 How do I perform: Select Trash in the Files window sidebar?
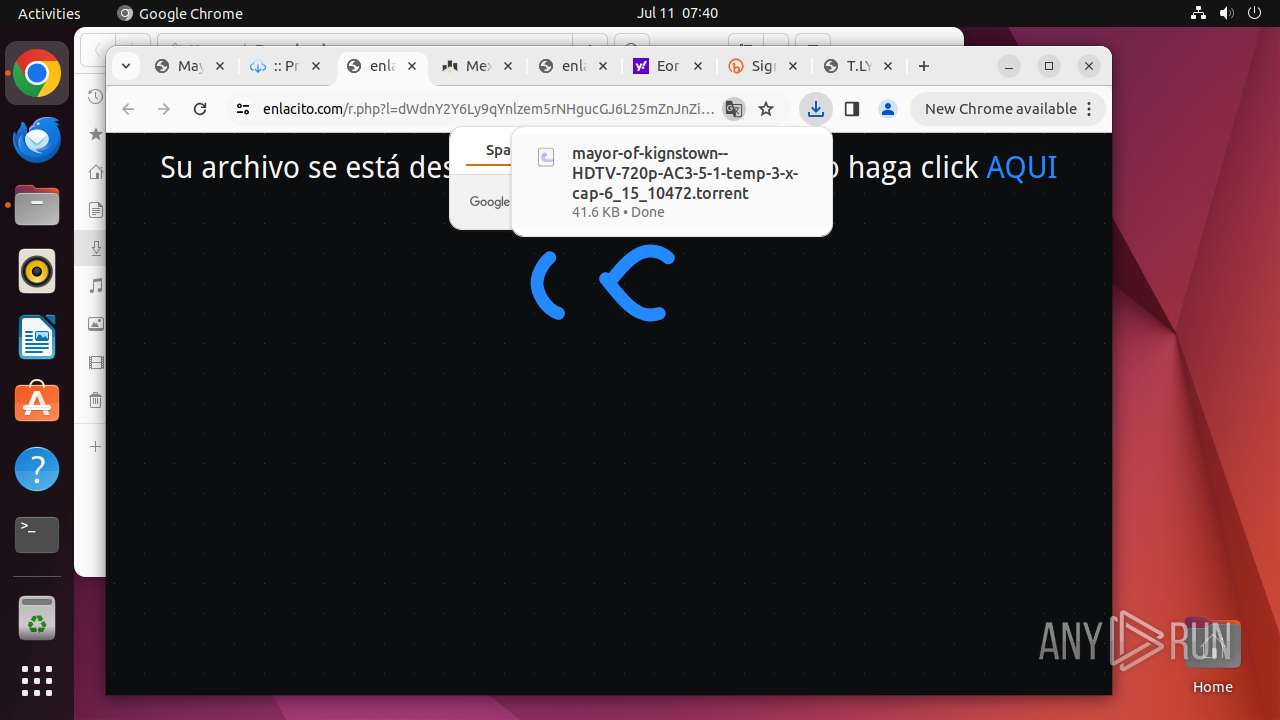click(x=95, y=400)
